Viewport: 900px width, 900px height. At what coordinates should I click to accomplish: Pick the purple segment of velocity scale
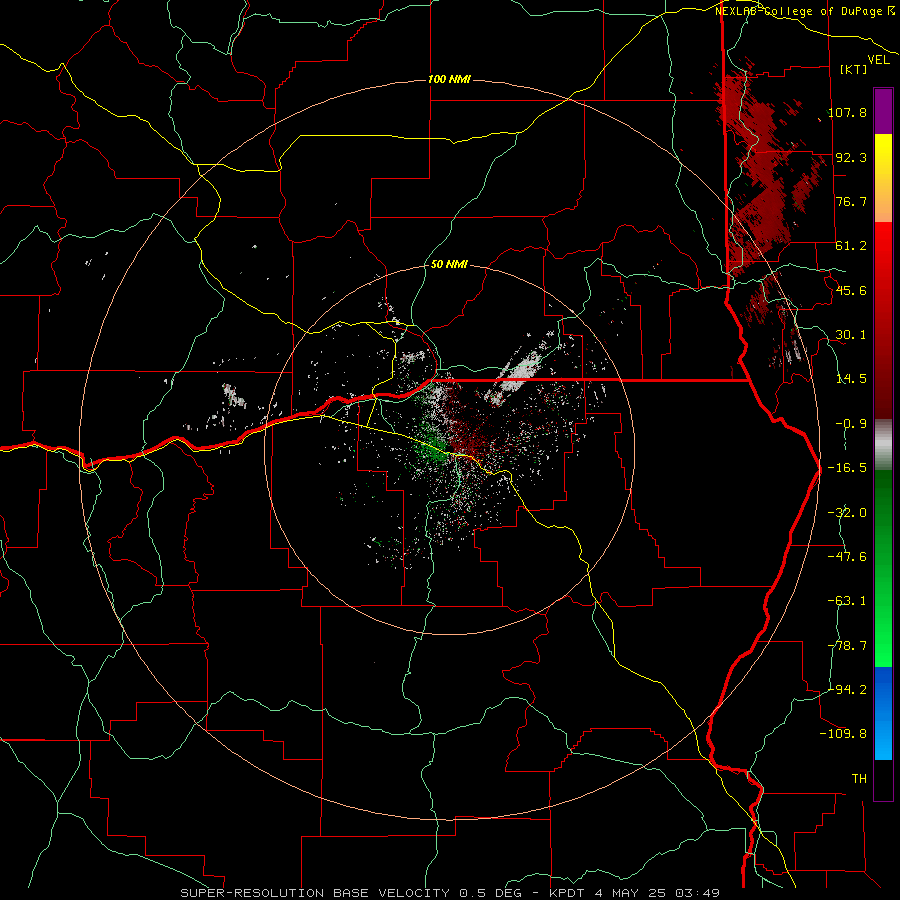click(x=883, y=111)
